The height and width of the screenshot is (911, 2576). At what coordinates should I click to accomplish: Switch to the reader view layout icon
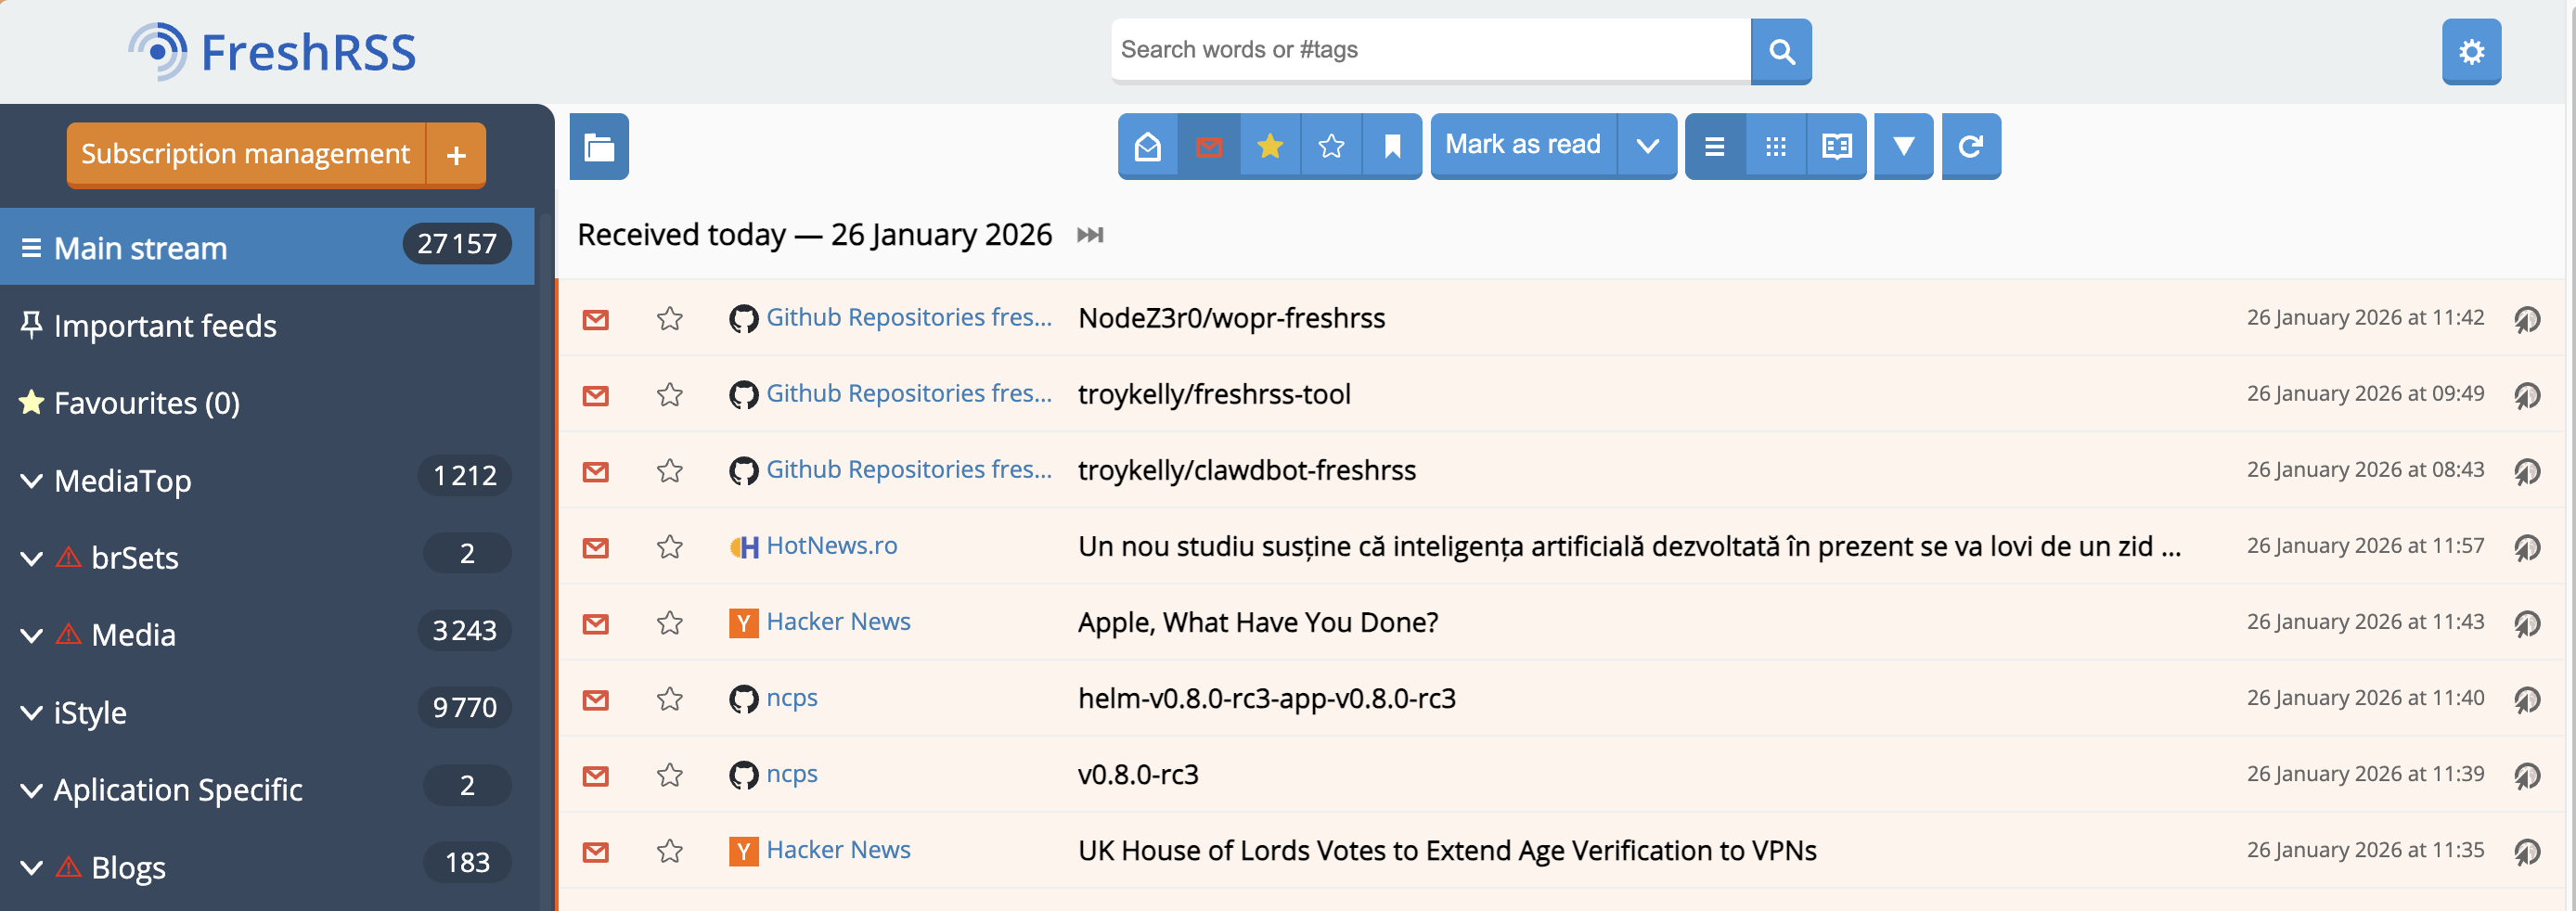coord(1837,147)
